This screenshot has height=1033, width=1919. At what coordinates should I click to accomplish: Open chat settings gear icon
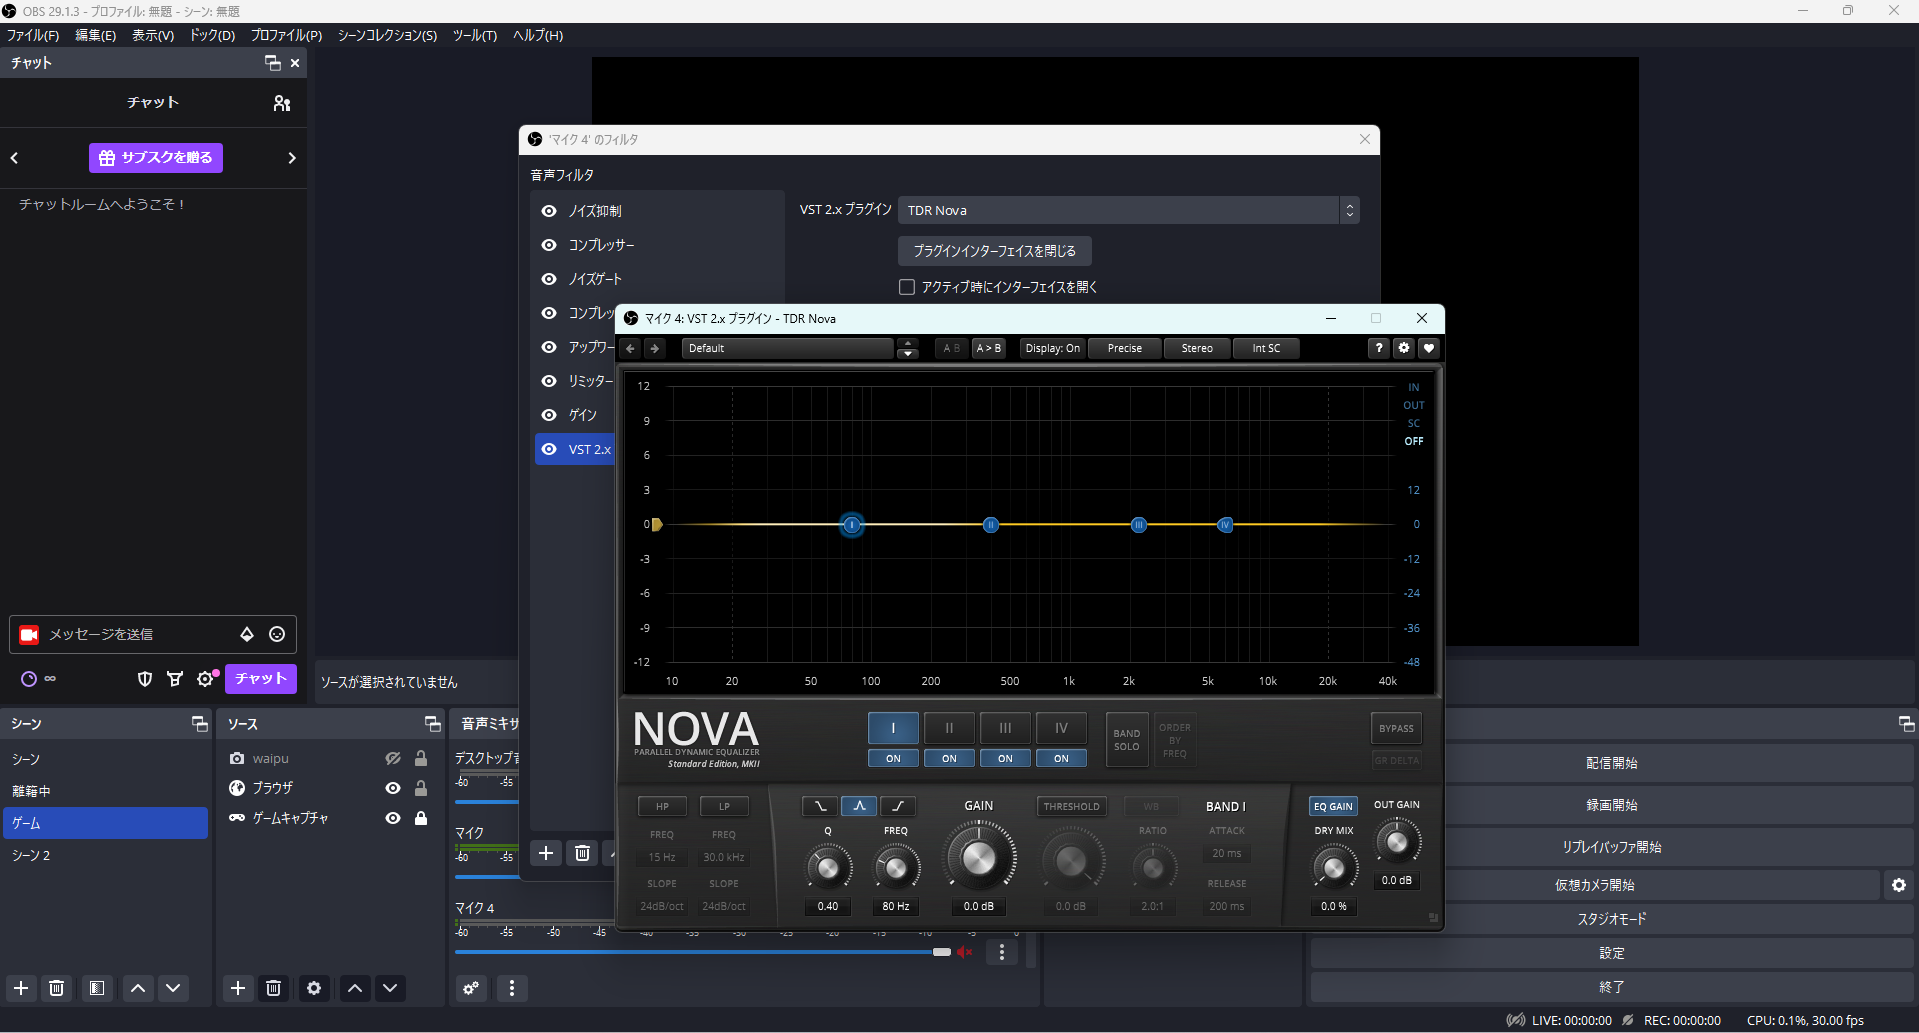[x=205, y=679]
